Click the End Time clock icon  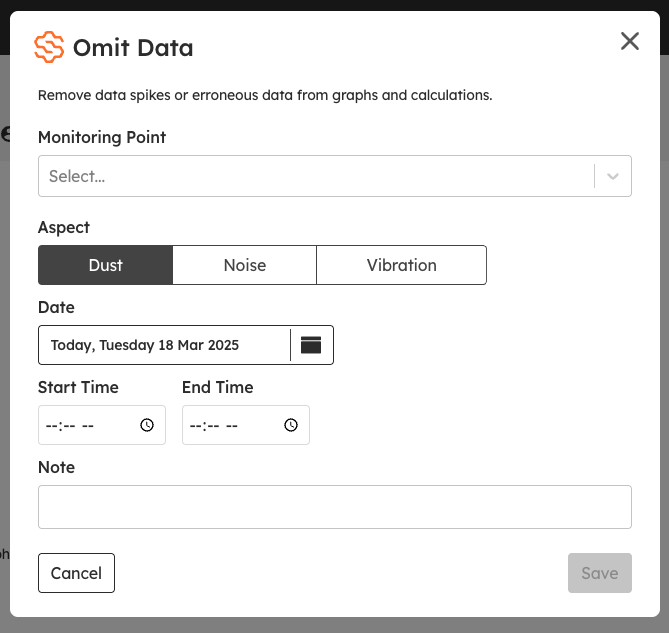tap(291, 425)
